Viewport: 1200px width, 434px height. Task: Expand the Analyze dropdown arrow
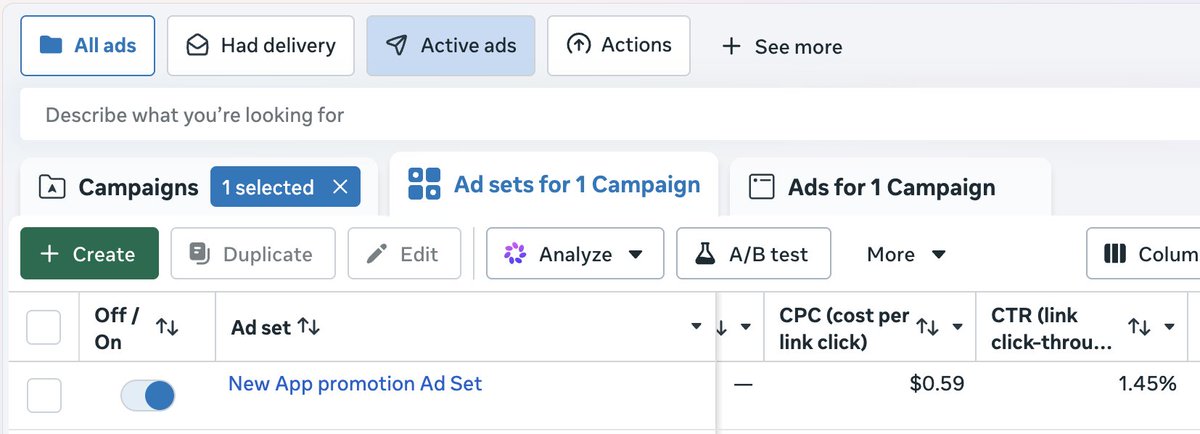point(635,255)
